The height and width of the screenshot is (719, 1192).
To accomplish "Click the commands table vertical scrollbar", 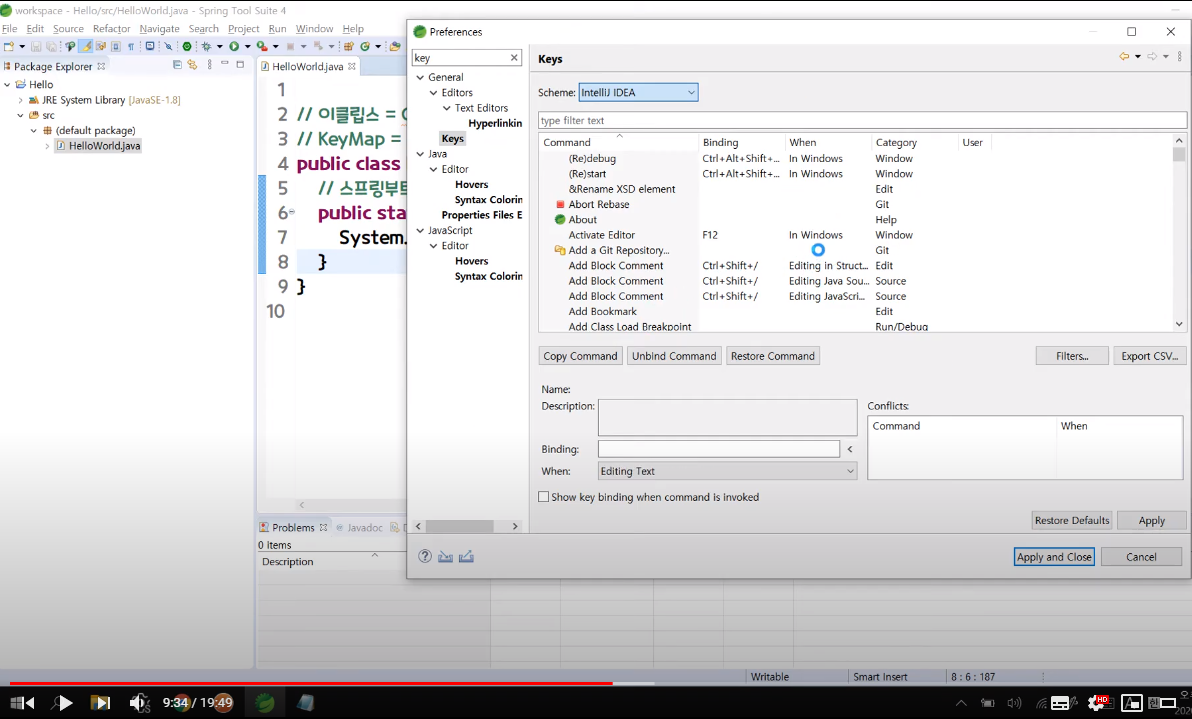I will (1179, 233).
